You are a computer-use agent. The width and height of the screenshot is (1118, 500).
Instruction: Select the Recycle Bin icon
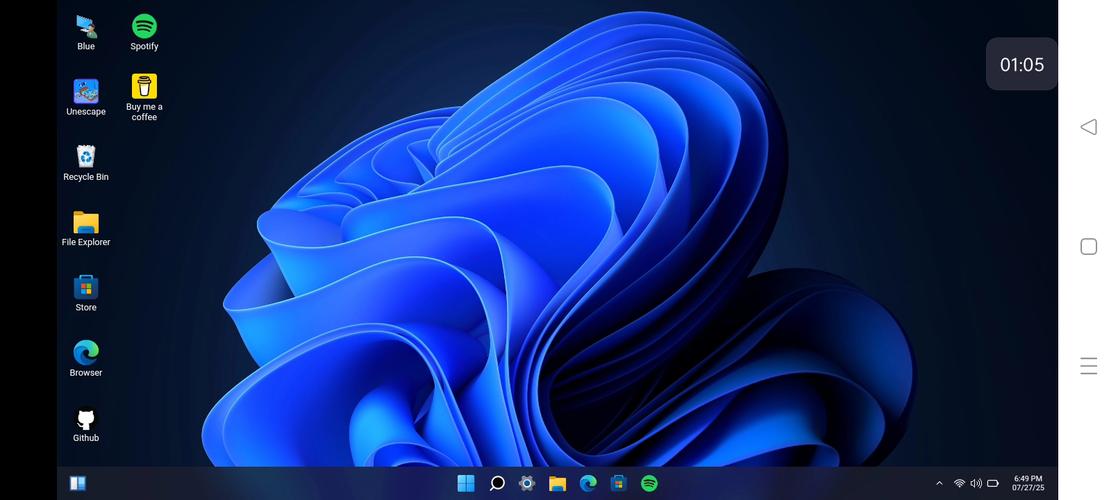click(x=86, y=163)
